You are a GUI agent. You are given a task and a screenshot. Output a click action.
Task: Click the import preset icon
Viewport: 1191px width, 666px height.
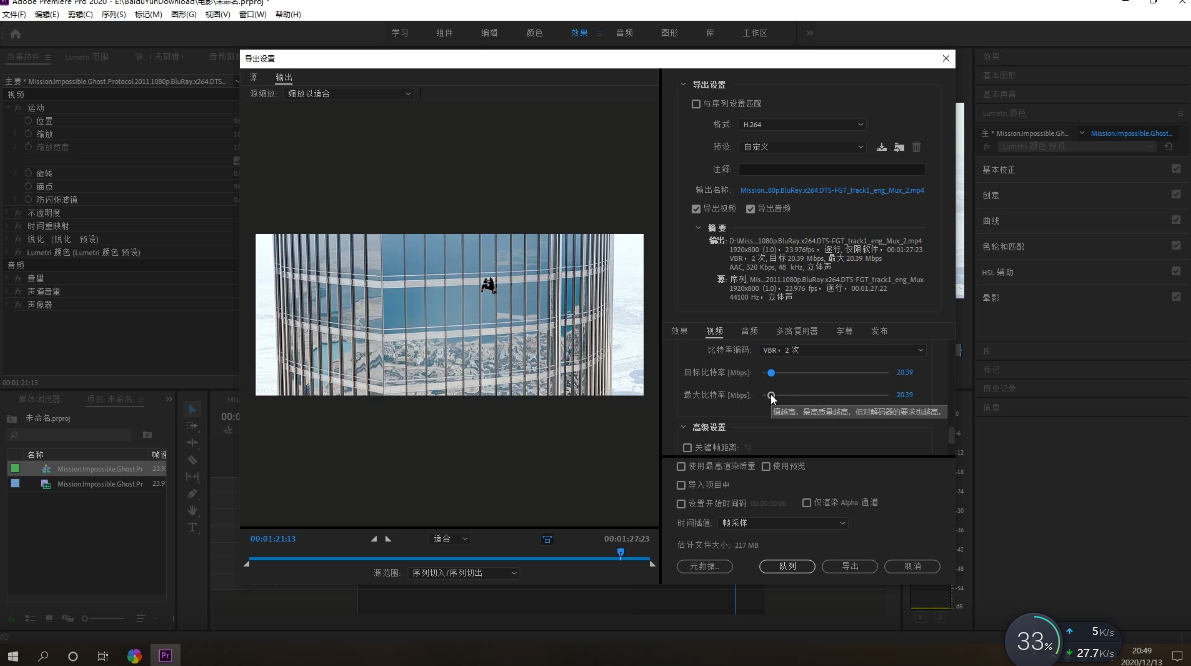click(899, 147)
